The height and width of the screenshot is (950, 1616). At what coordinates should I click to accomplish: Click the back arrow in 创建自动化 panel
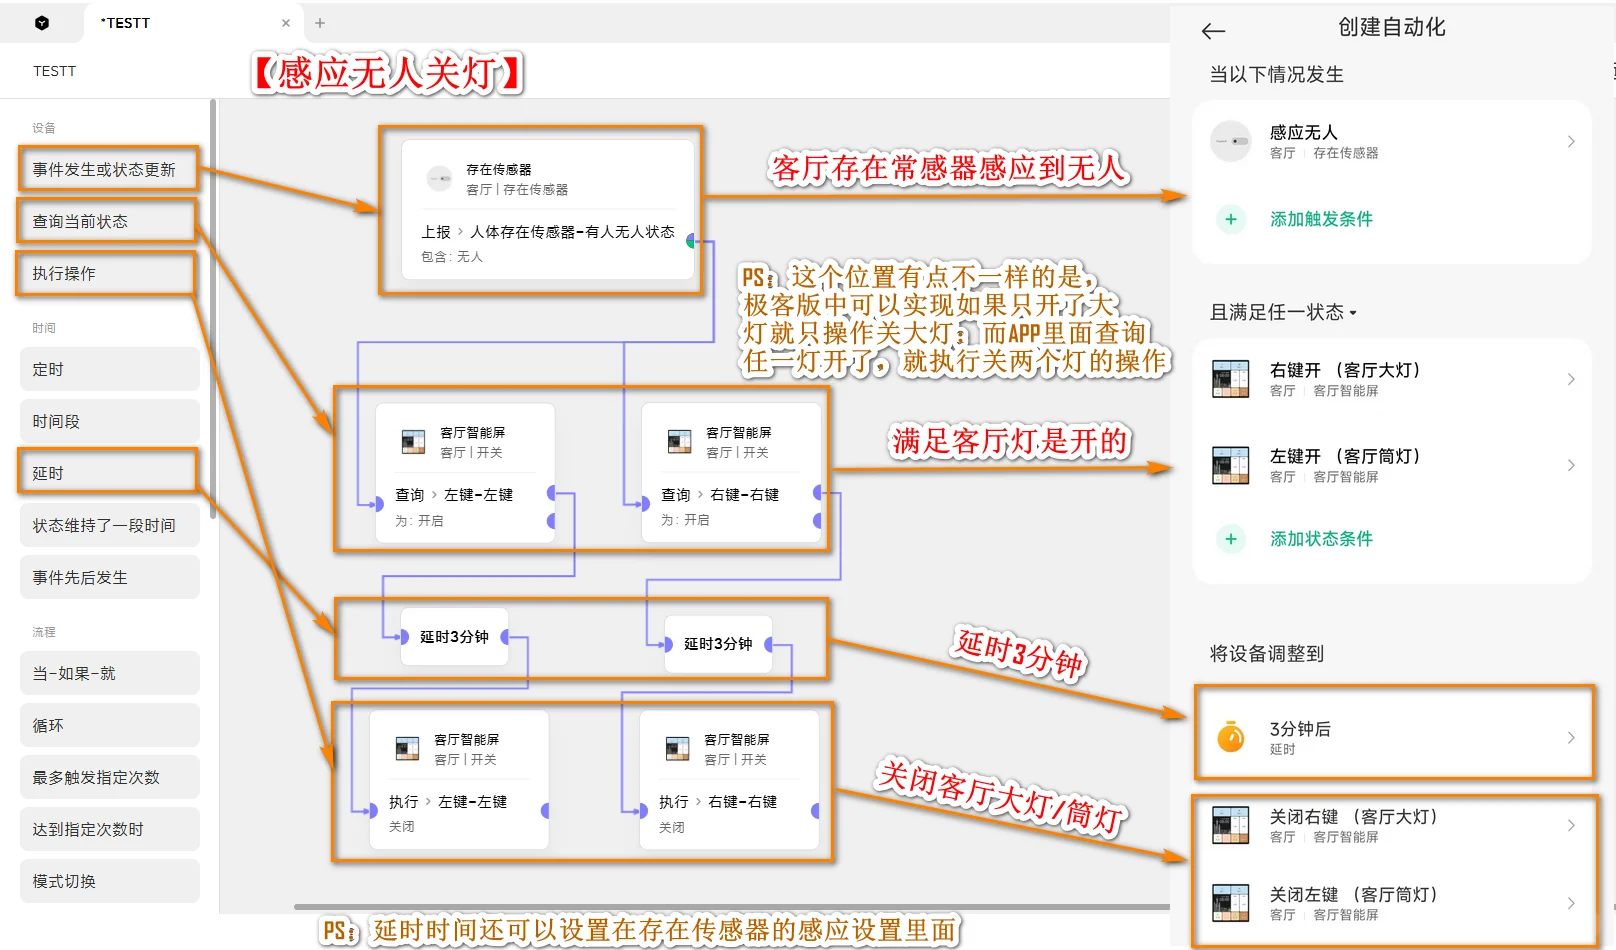tap(1211, 30)
